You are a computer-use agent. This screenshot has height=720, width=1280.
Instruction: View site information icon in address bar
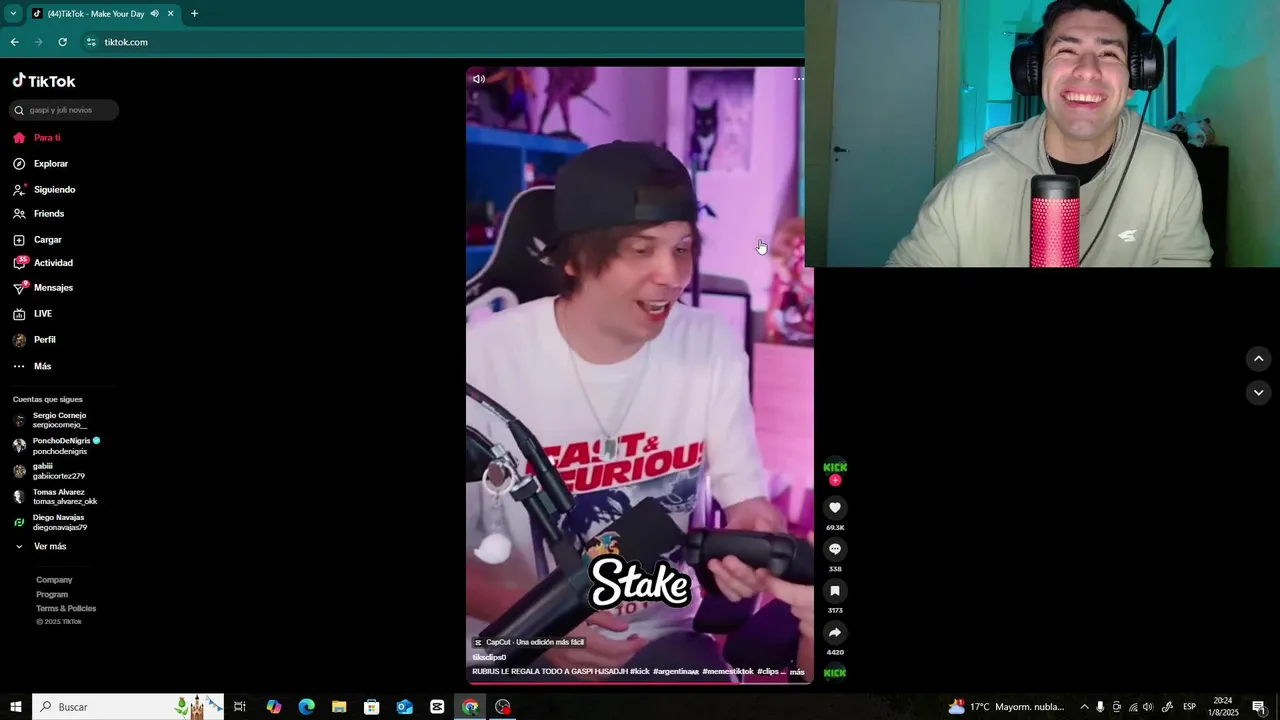pos(91,42)
